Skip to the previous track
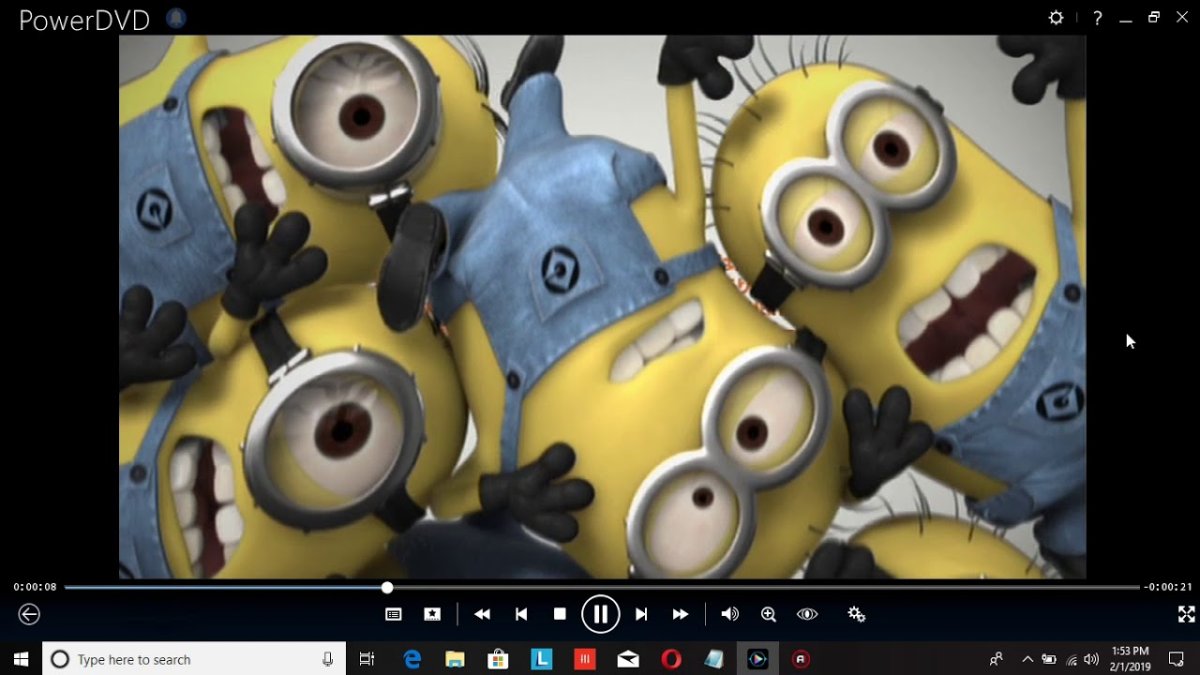The height and width of the screenshot is (675, 1200). point(521,614)
